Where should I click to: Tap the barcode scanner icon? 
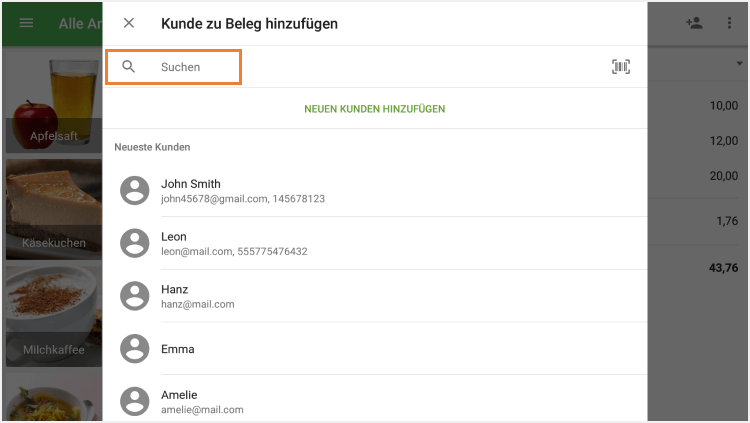(x=621, y=67)
